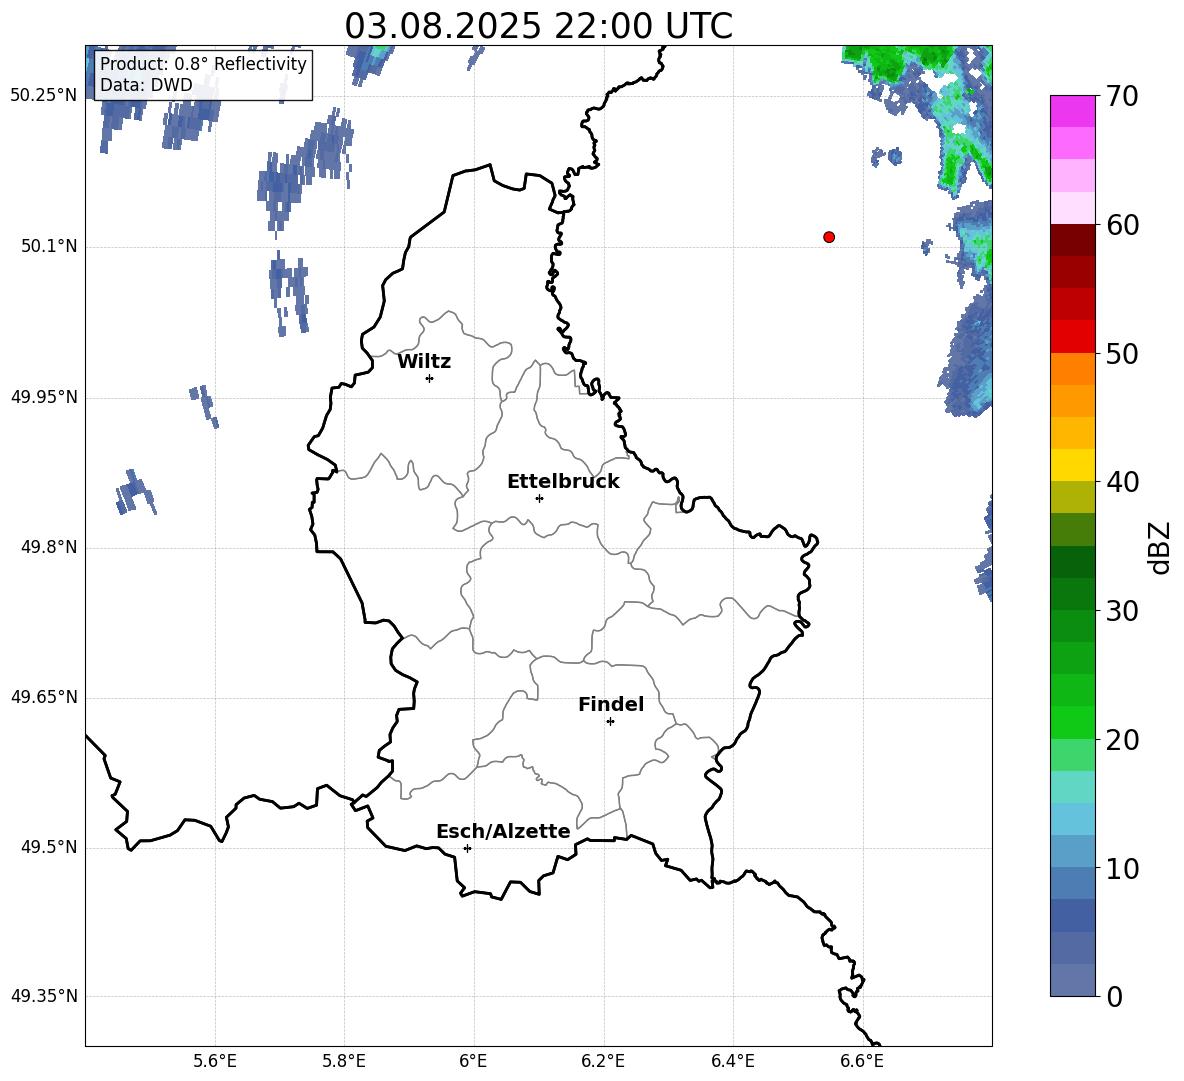Click the 6.6°E longitude label
1184x1081 pixels.
862,1061
